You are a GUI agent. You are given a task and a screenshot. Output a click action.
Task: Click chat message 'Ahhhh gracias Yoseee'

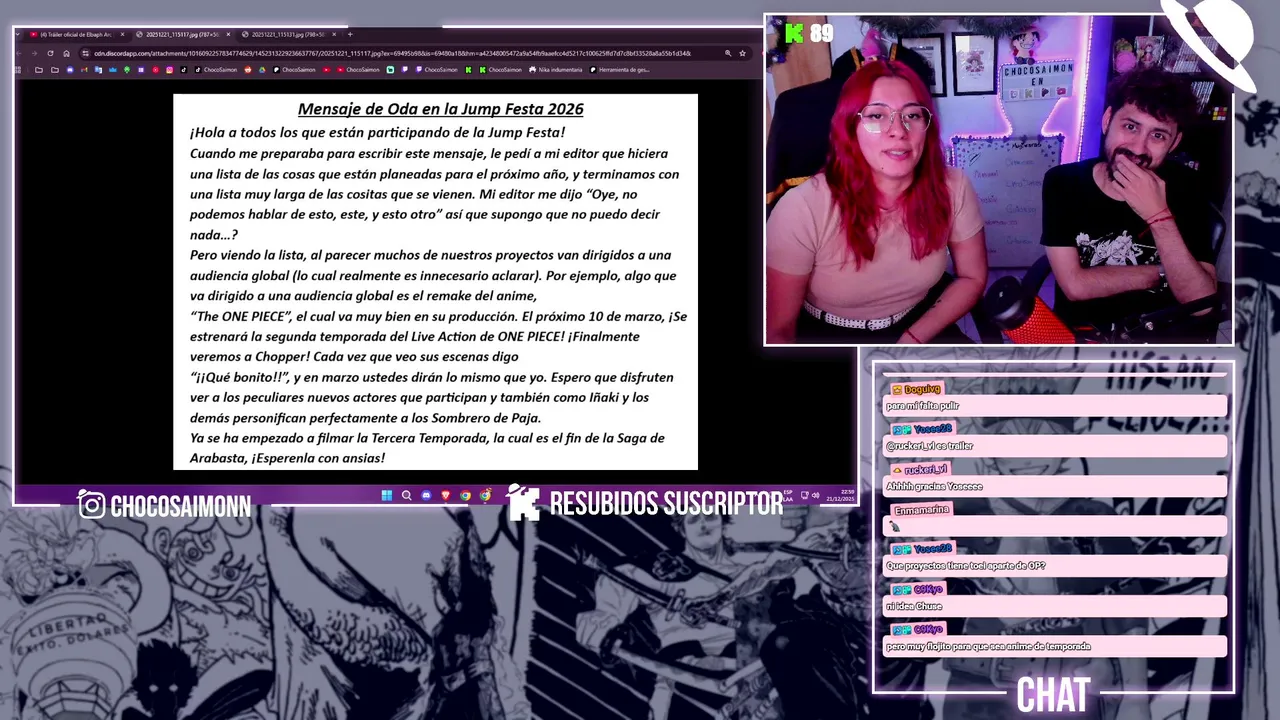[934, 486]
